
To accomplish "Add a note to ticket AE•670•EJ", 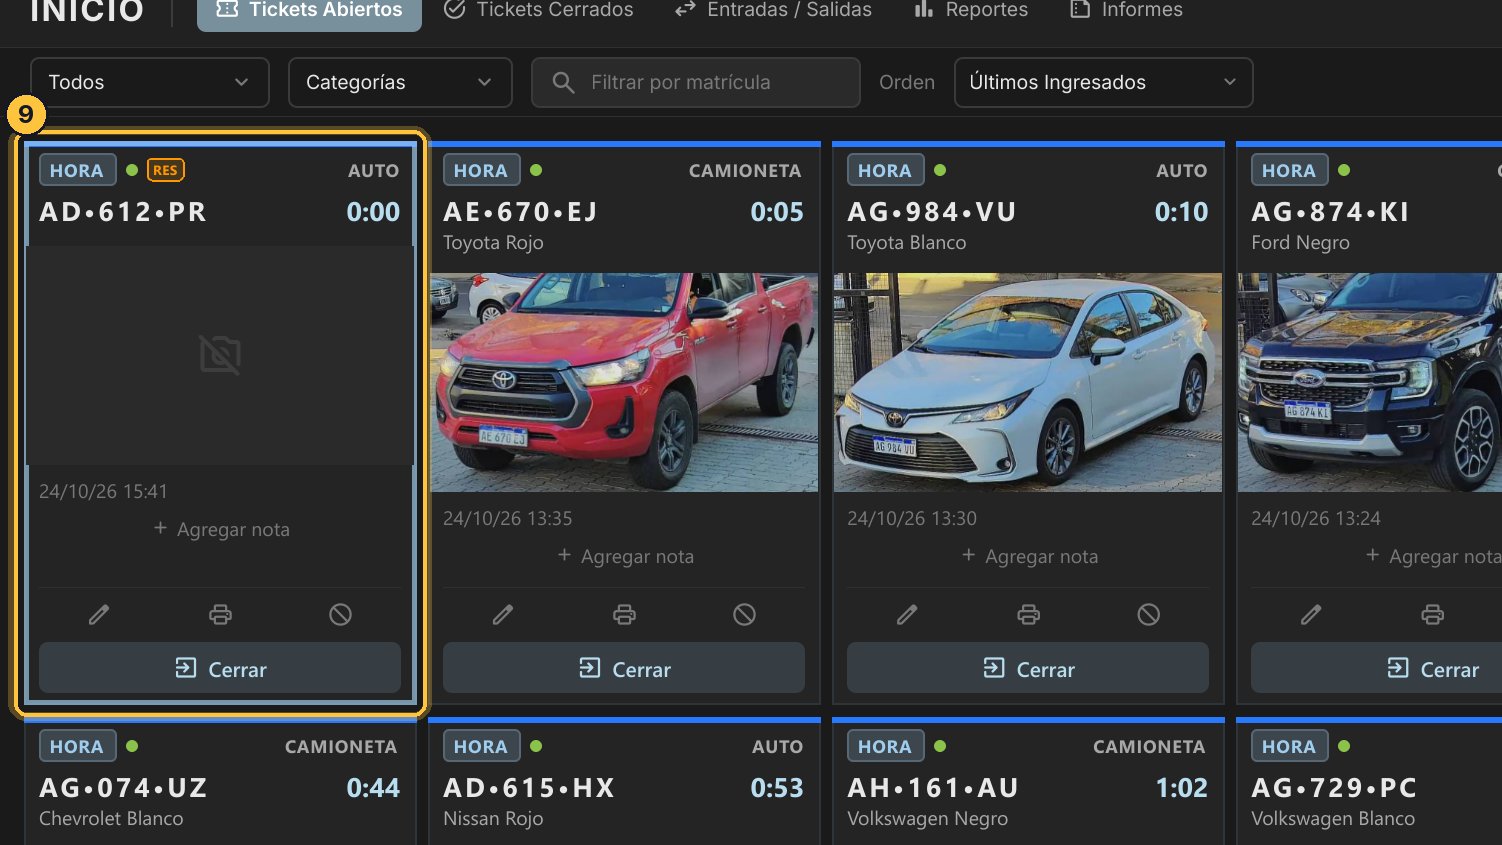I will click(625, 556).
